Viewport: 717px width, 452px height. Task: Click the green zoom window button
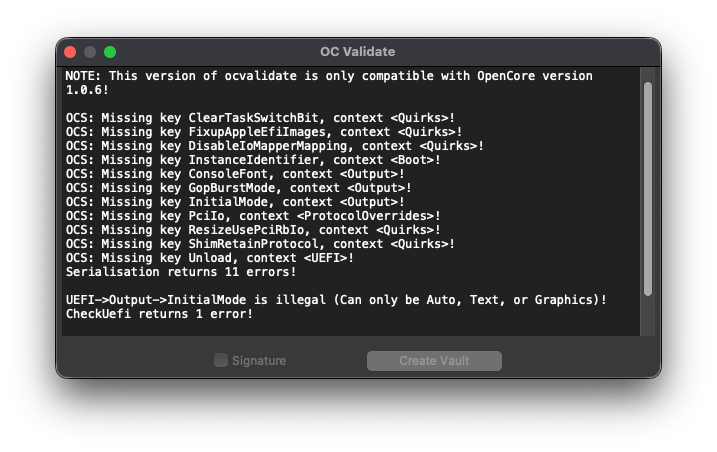pyautogui.click(x=110, y=52)
